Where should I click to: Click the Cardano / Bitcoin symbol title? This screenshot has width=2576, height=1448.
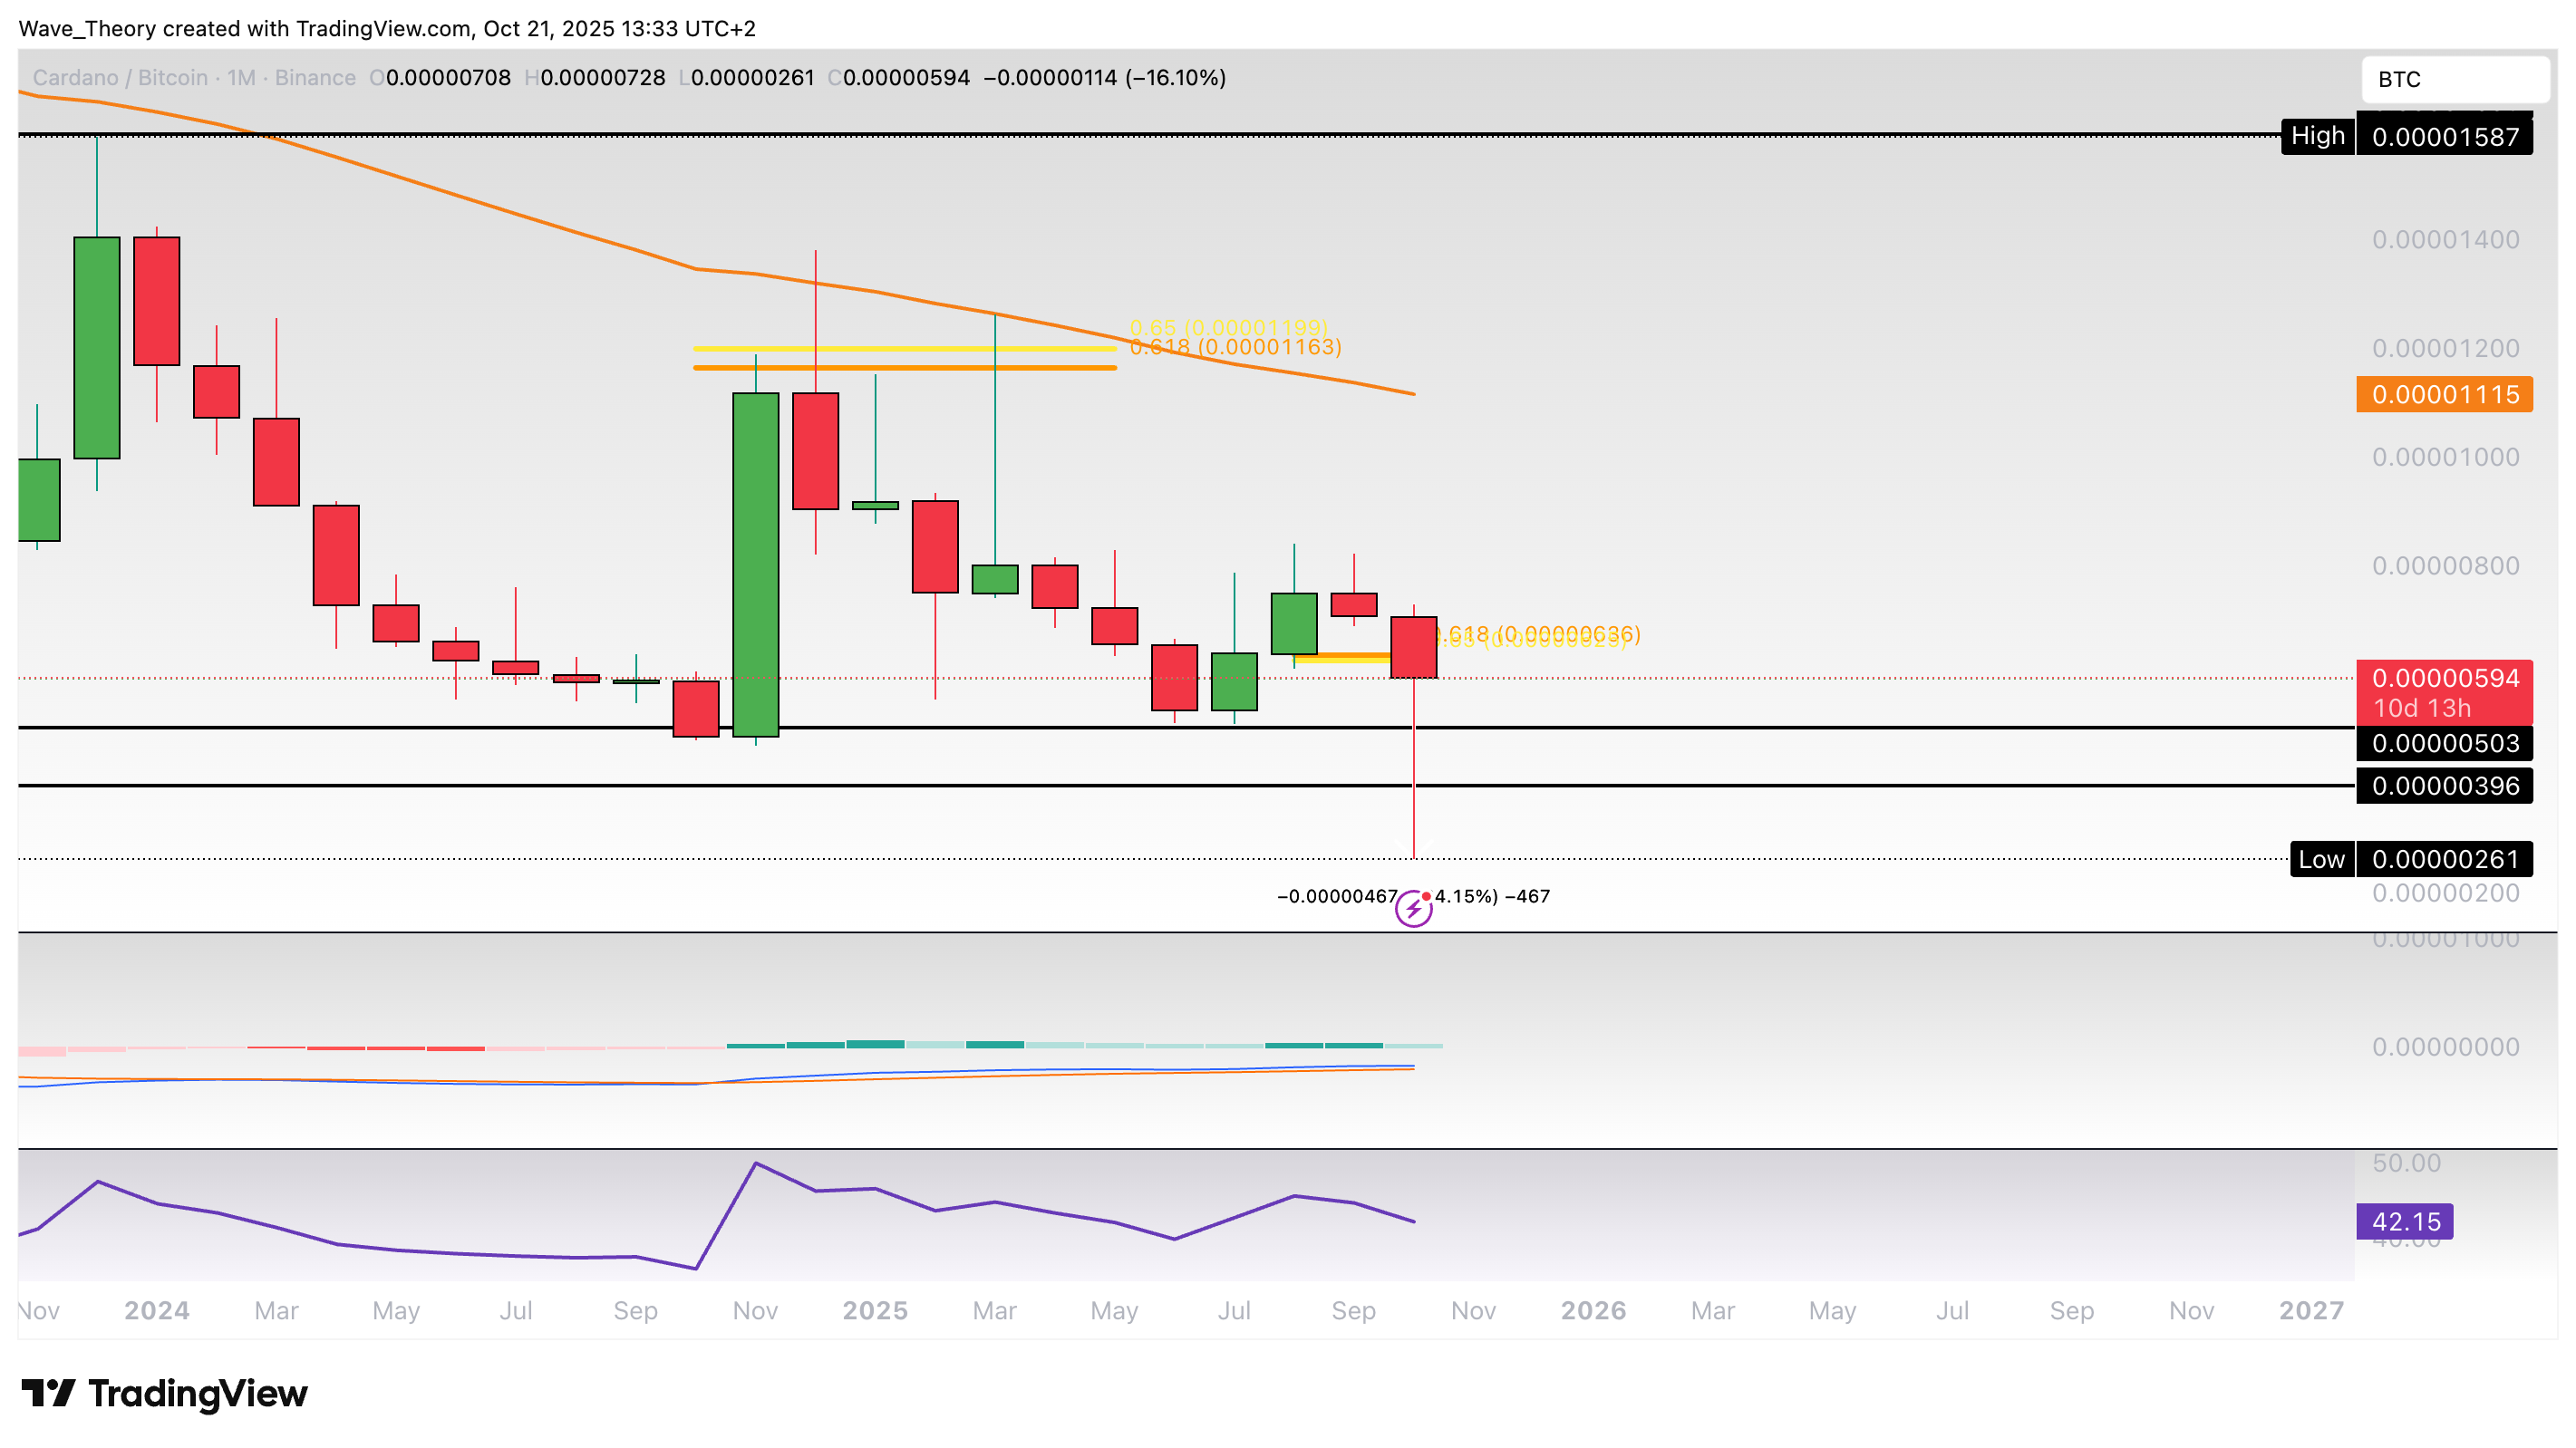[x=120, y=78]
